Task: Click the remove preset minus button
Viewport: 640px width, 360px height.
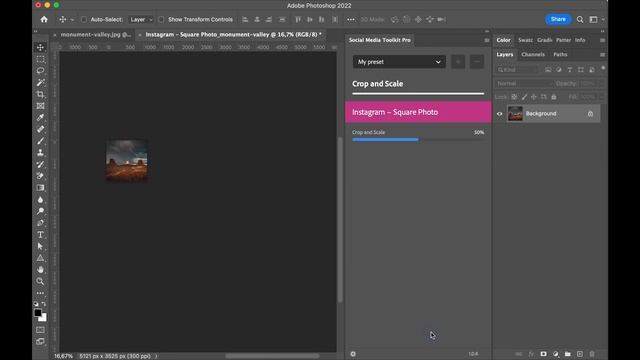Action: coord(477,62)
